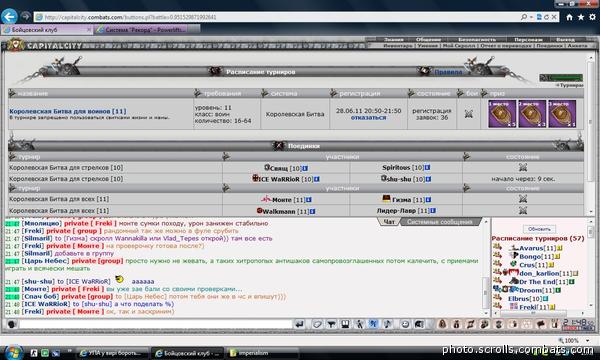
Task: Click the отказаться link in registration column
Action: coord(368,118)
